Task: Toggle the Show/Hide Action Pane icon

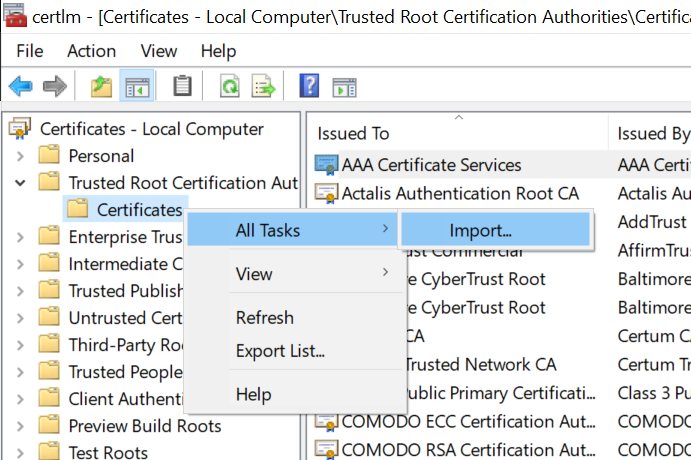Action: point(344,87)
